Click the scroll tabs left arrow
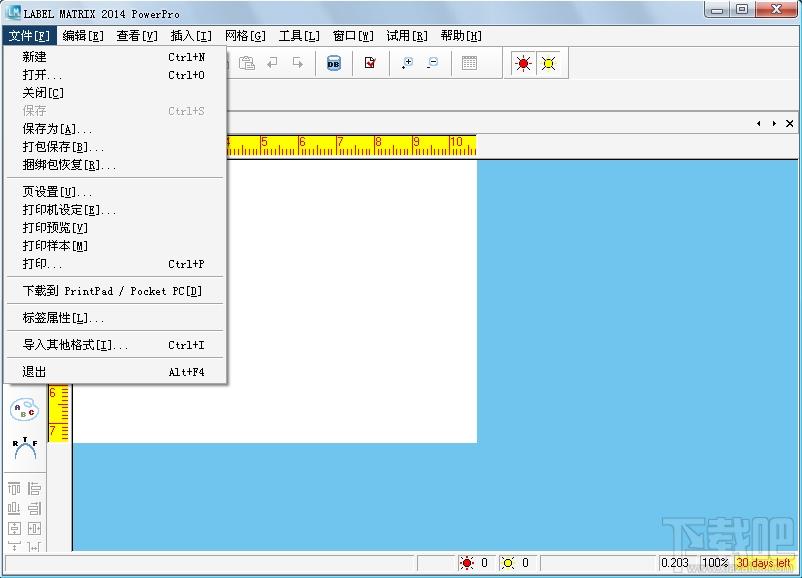Viewport: 802px width, 578px height. tap(759, 123)
